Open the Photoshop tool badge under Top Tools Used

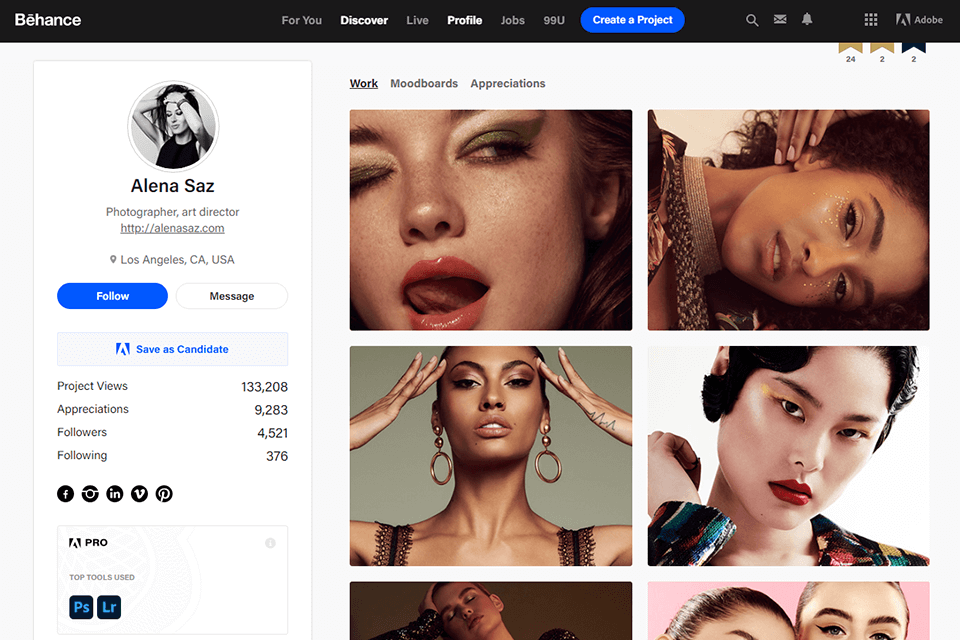click(81, 607)
